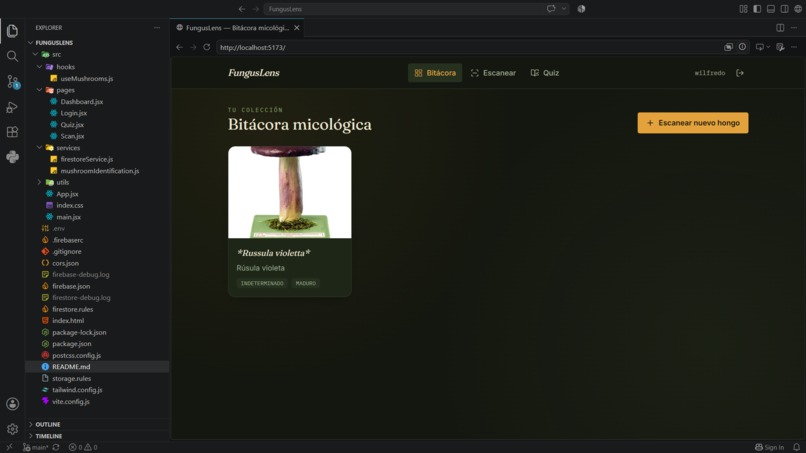Image resolution: width=806 pixels, height=453 pixels.
Task: Click the localhost:5173 address field
Action: click(468, 47)
